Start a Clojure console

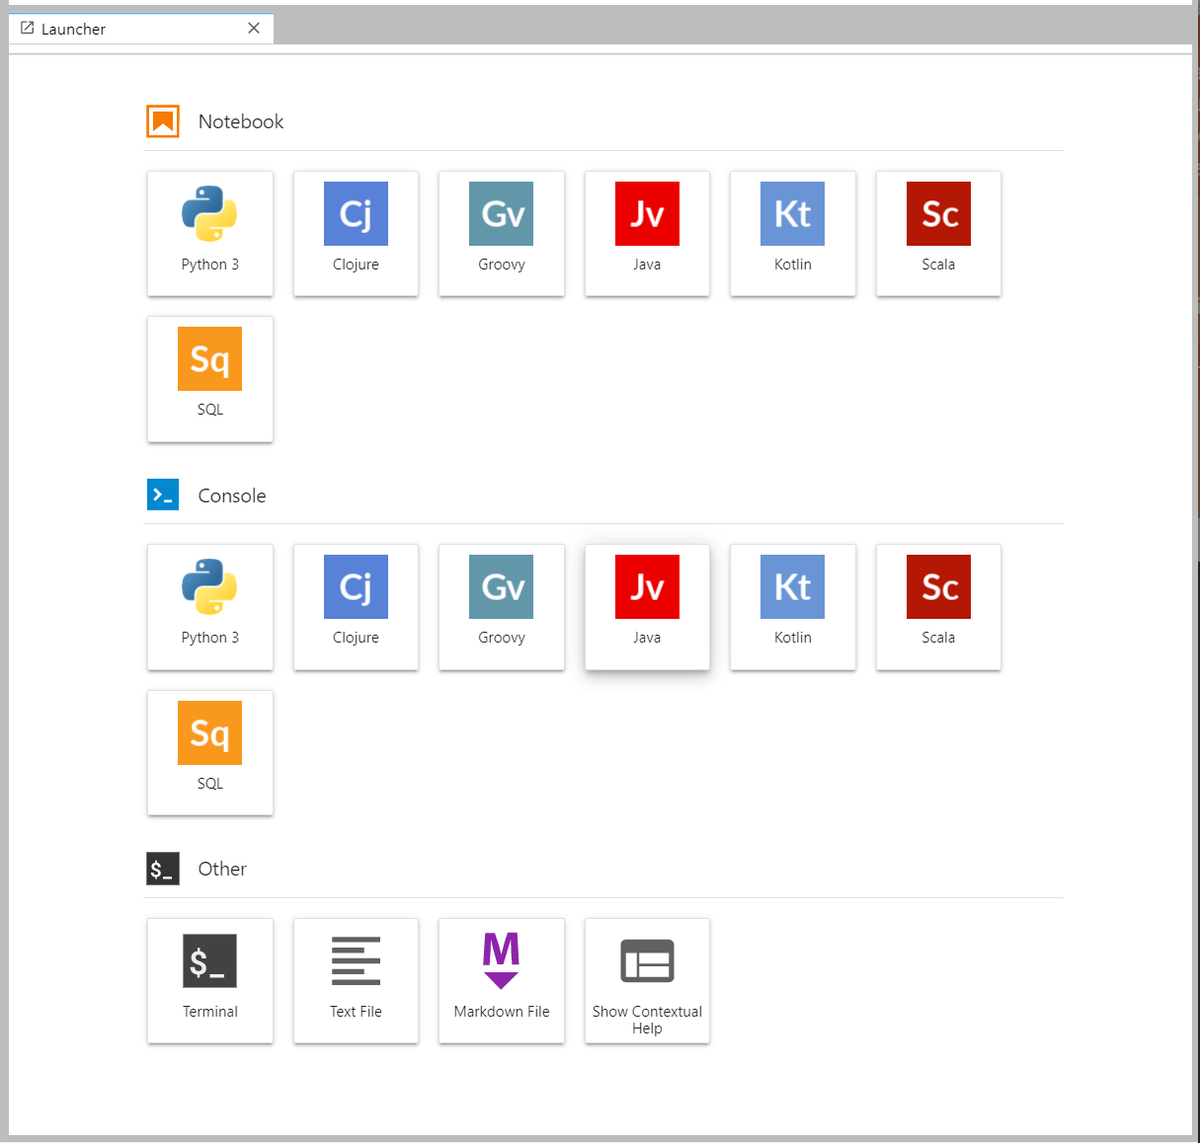356,607
